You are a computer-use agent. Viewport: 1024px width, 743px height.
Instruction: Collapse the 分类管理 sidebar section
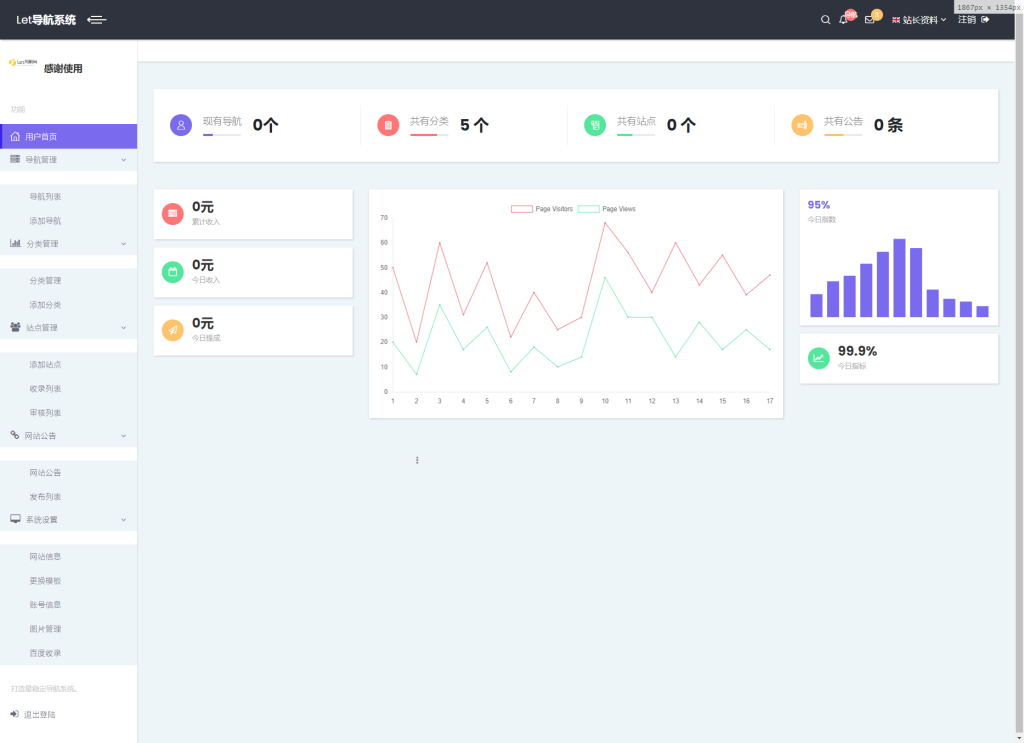69,244
